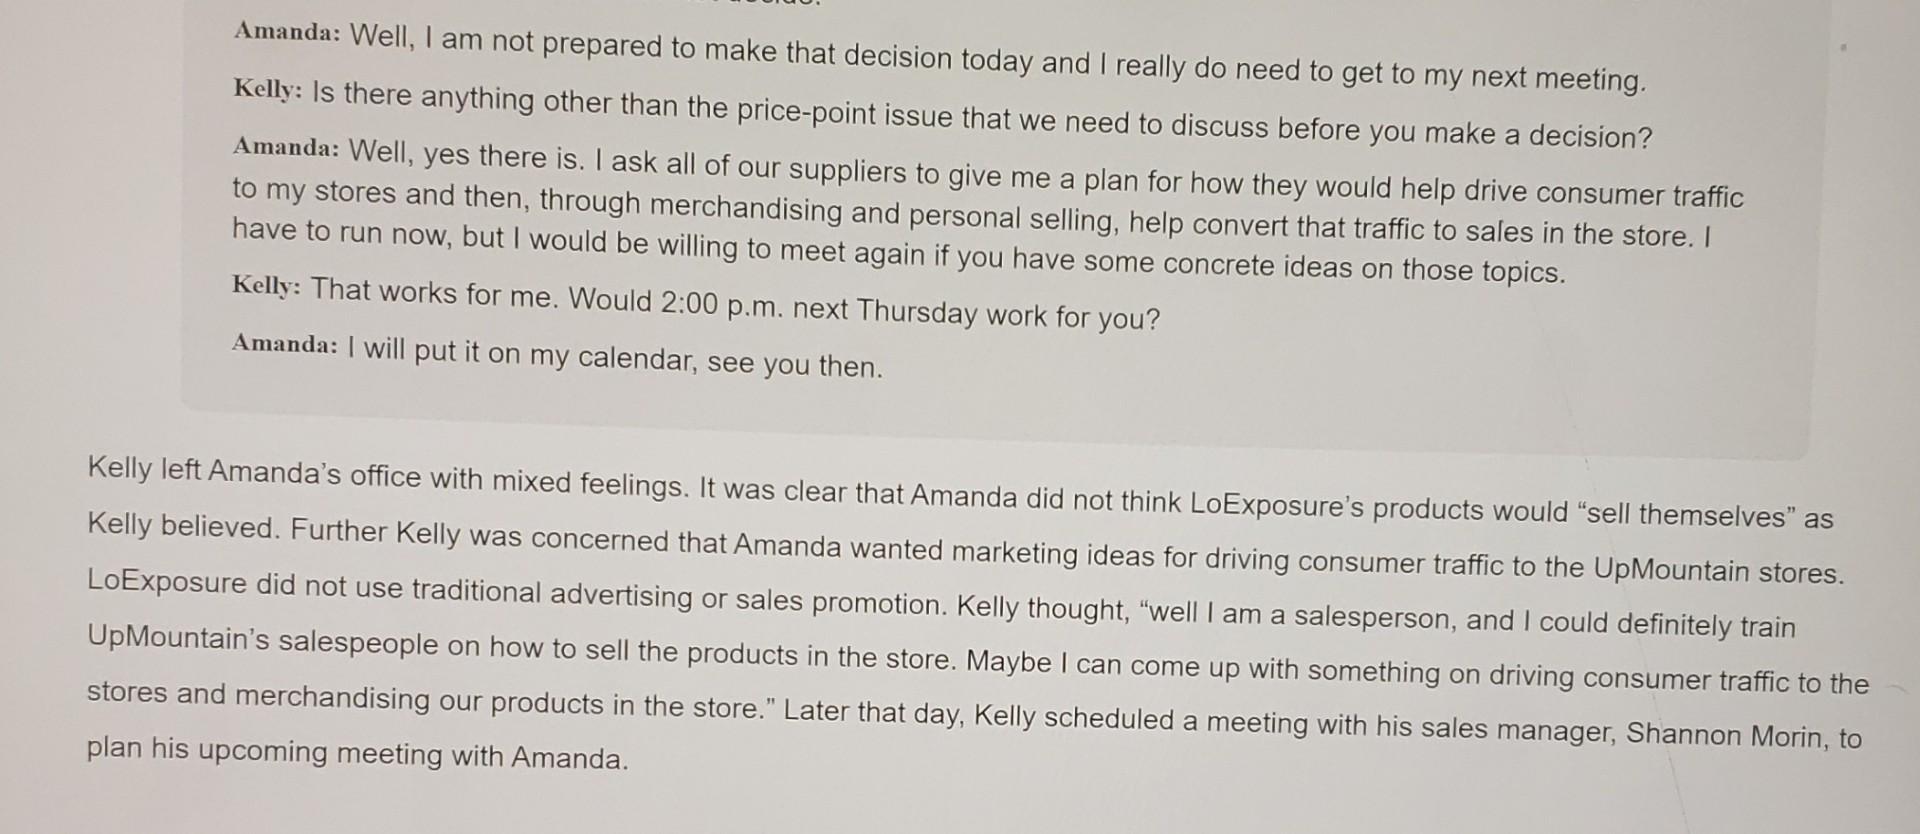Screen dimensions: 1920x834
Task: Click 'Amanda:' label before 'I will put it'
Action: (285, 344)
